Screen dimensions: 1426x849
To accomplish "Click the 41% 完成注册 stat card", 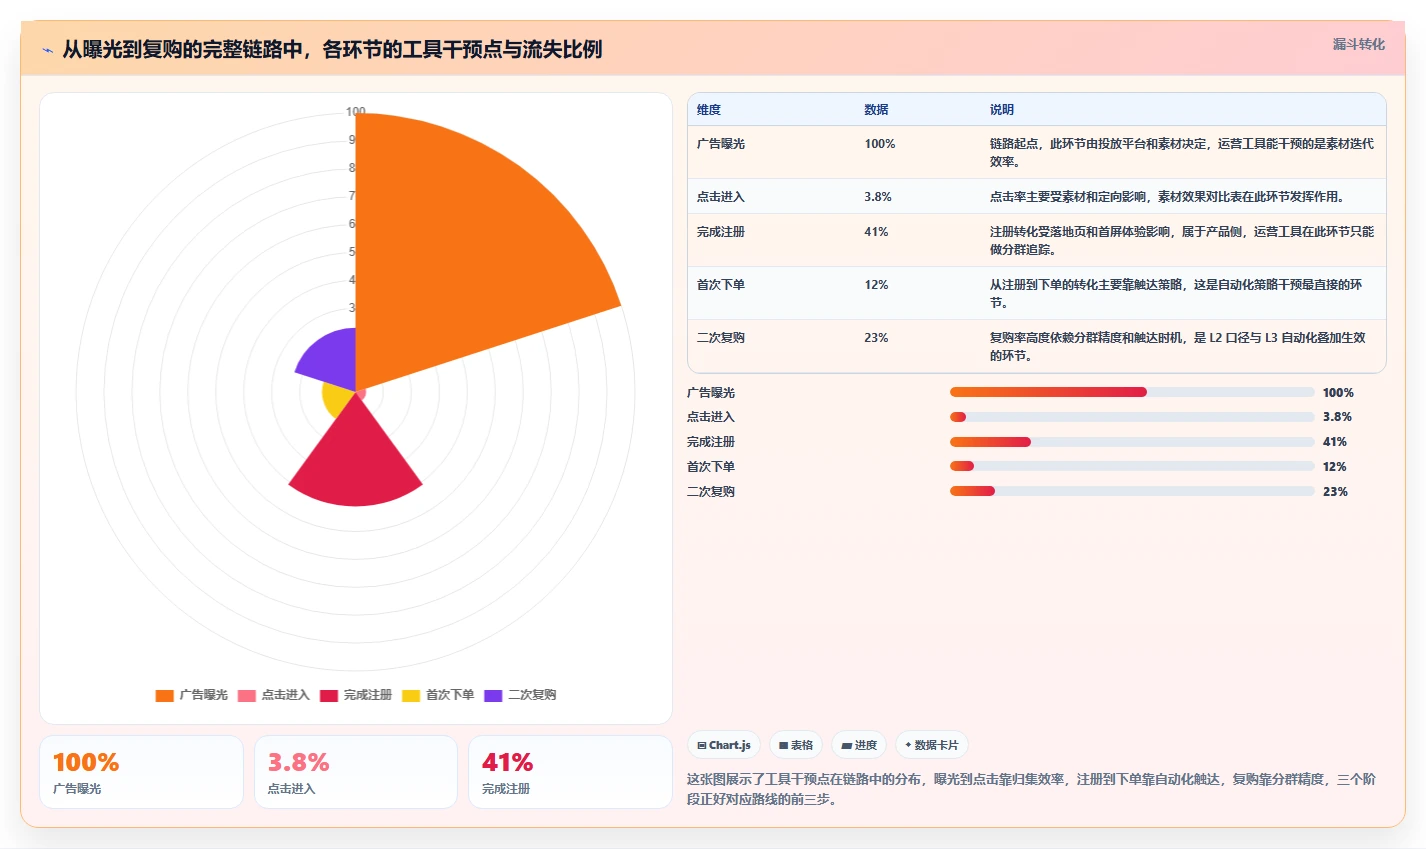I will coord(570,772).
